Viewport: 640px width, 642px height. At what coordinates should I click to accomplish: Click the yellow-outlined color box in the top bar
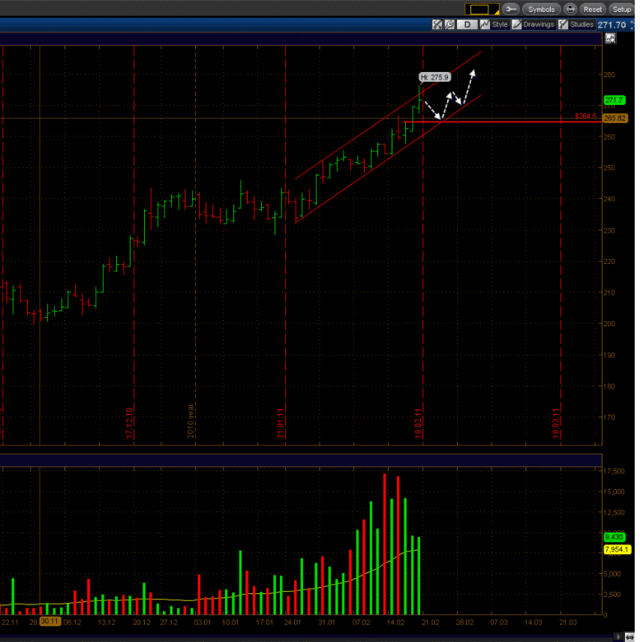pyautogui.click(x=479, y=9)
